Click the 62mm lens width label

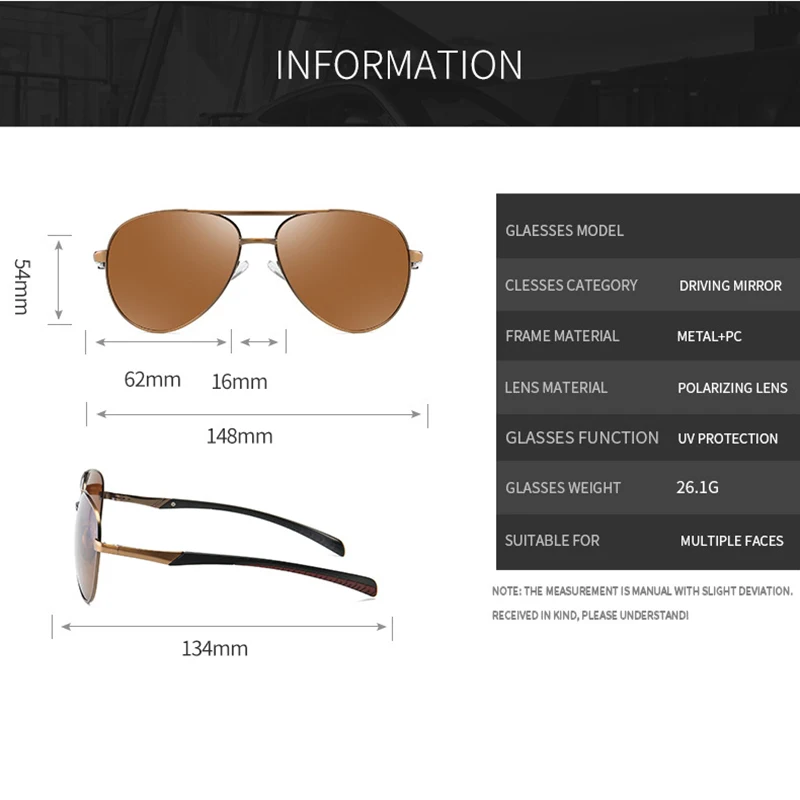click(x=153, y=380)
